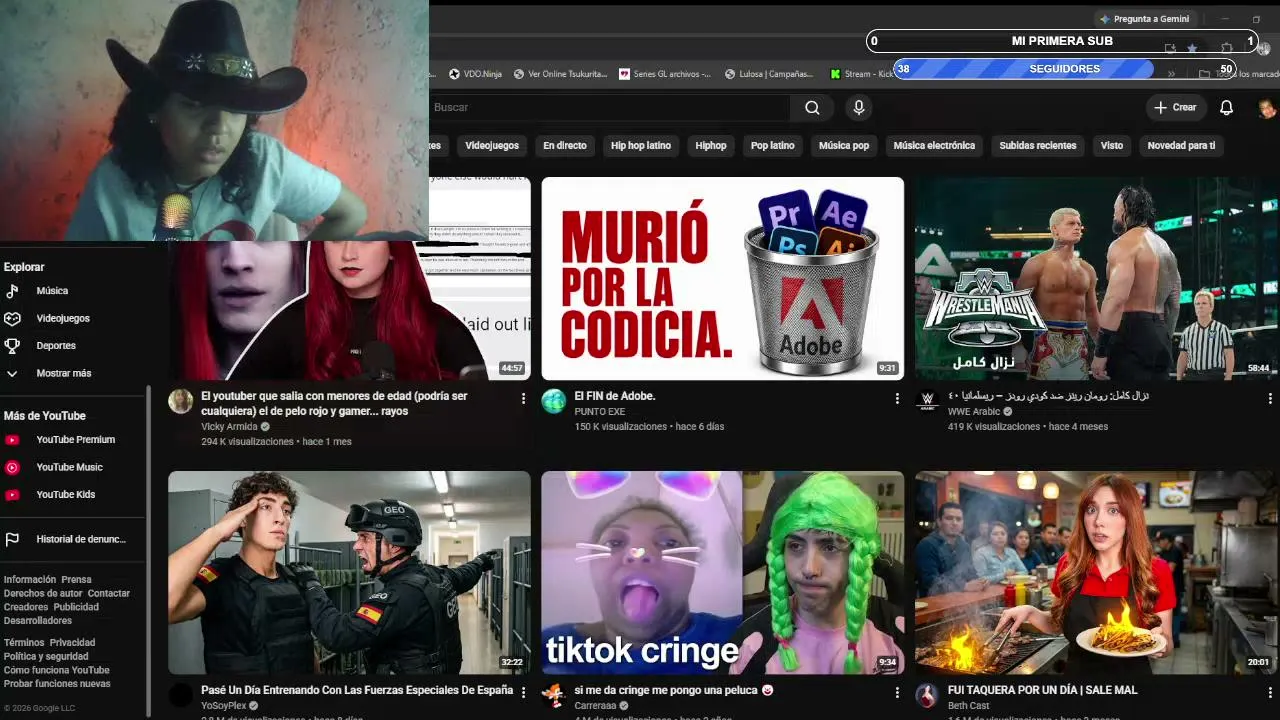Screen dimensions: 1280x720
Task: Open the VDO.Ninja bookmark
Action: click(x=475, y=74)
